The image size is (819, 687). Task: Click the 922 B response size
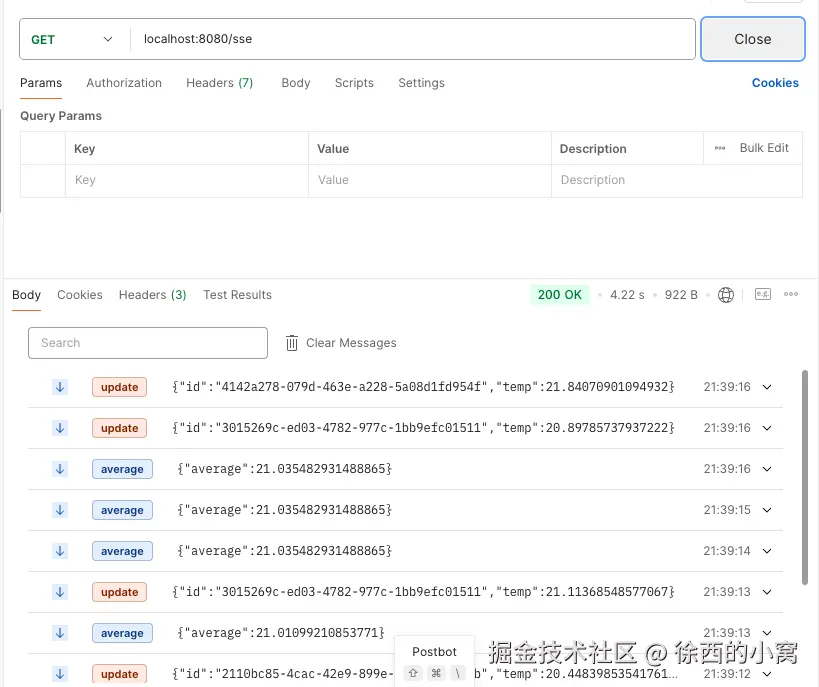pyautogui.click(x=681, y=295)
